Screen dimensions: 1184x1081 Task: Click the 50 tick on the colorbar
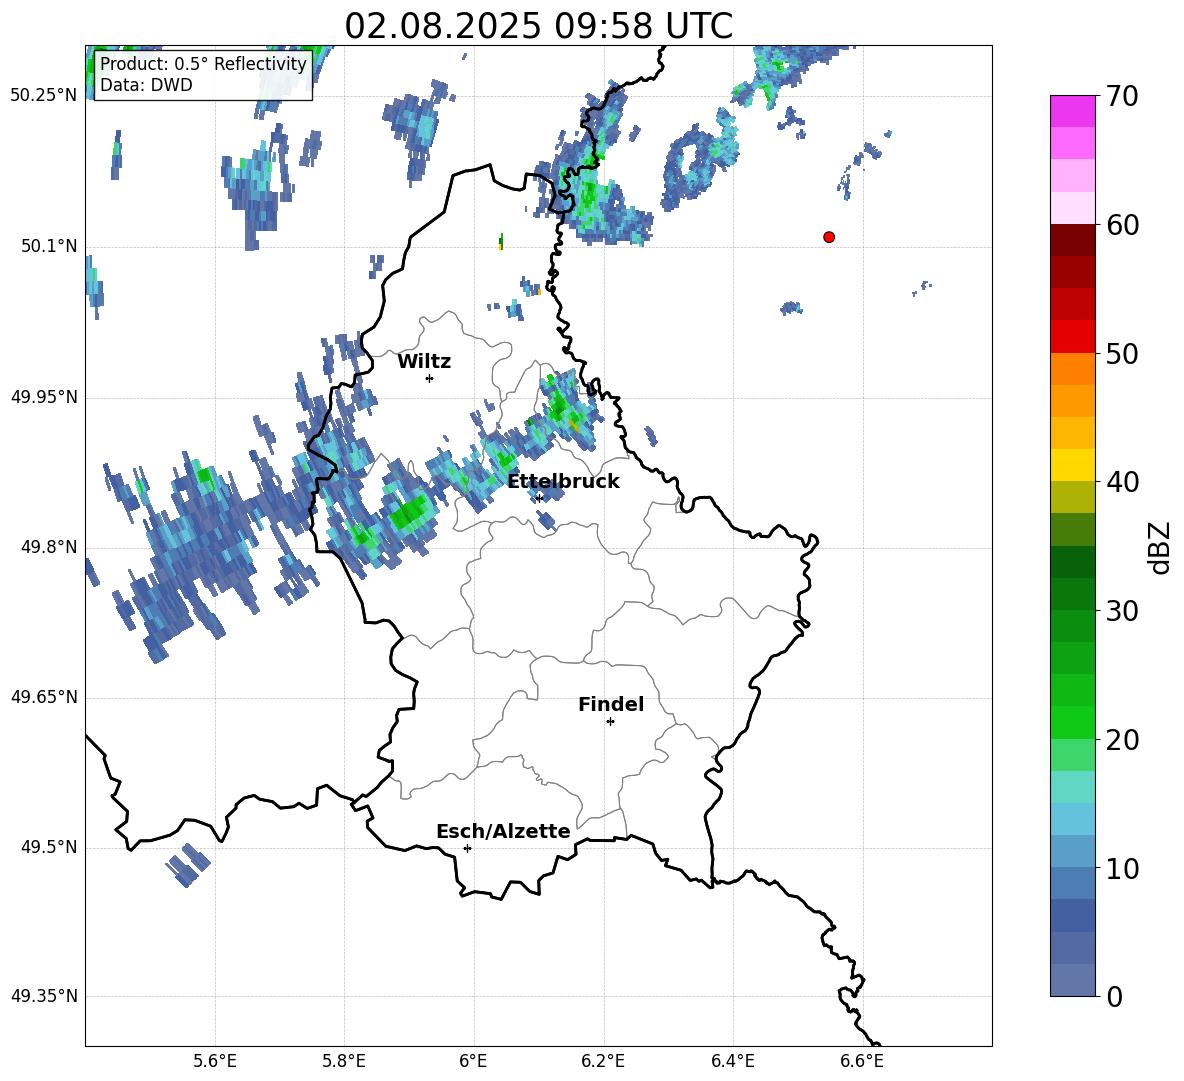(x=1122, y=354)
